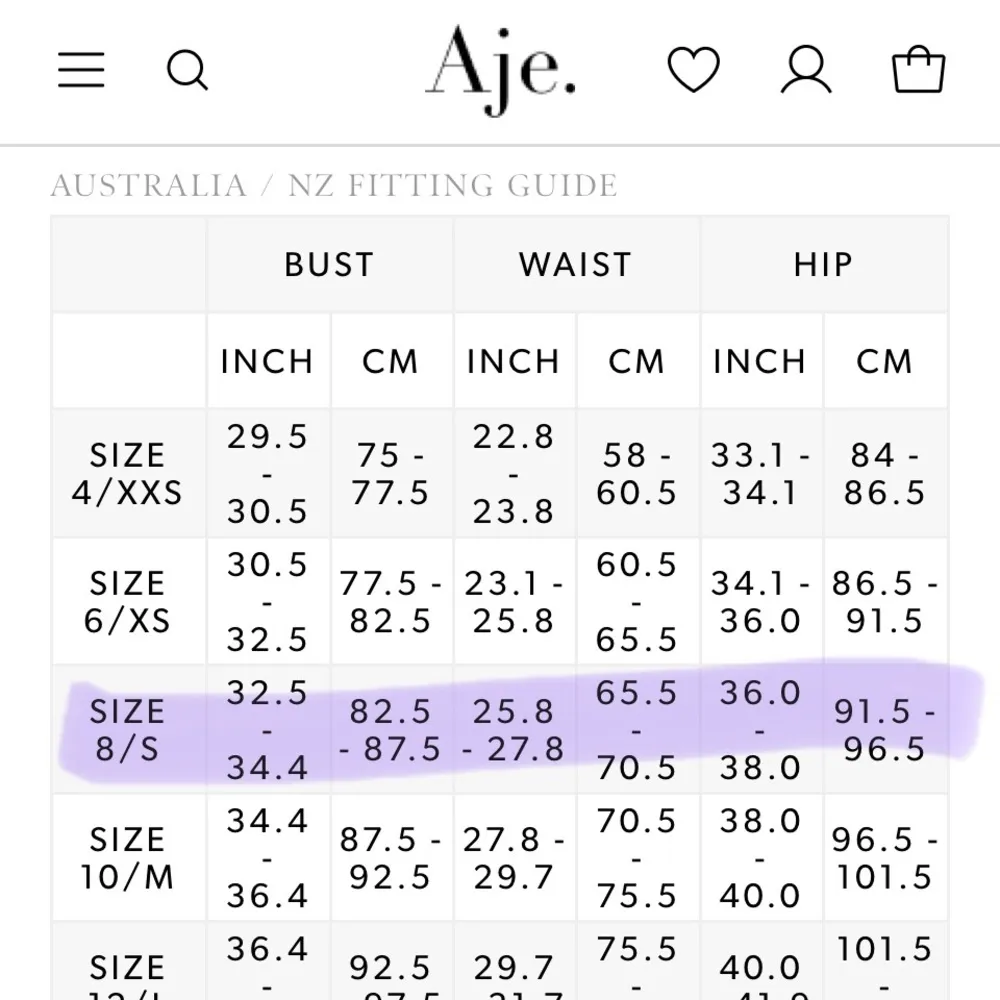Image resolution: width=1000 pixels, height=1000 pixels.
Task: Click the 58 - 60.5 waist cell
Action: click(x=637, y=474)
